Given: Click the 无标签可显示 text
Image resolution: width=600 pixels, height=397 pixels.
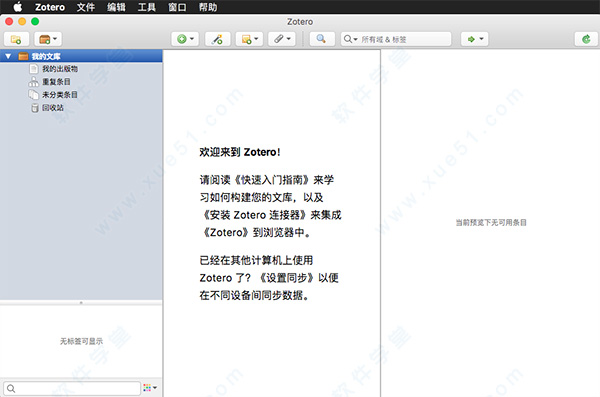Looking at the screenshot, I should point(82,341).
